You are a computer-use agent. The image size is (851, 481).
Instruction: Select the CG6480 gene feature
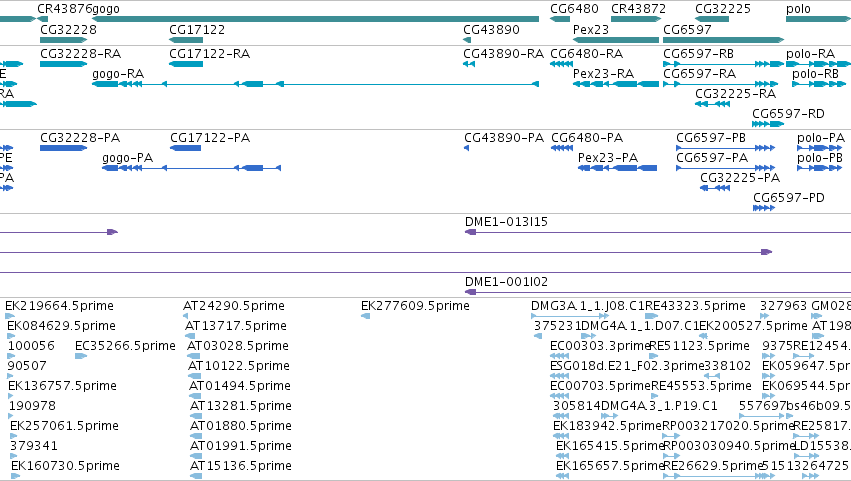(x=560, y=19)
